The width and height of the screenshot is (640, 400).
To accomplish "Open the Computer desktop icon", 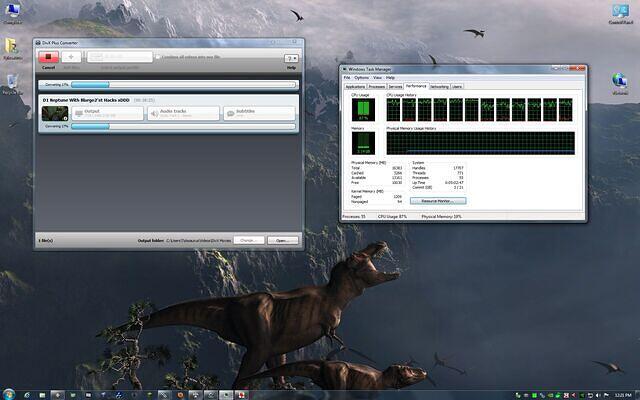I will pyautogui.click(x=13, y=13).
